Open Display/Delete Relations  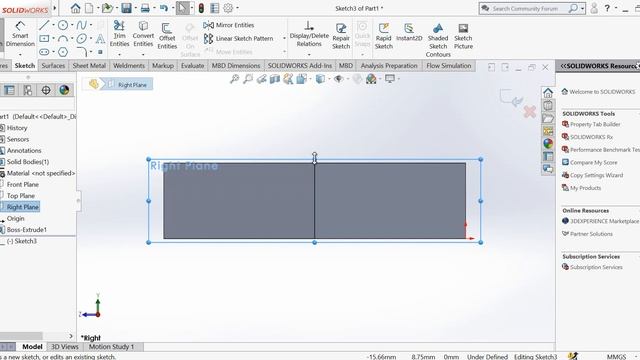click(x=309, y=34)
